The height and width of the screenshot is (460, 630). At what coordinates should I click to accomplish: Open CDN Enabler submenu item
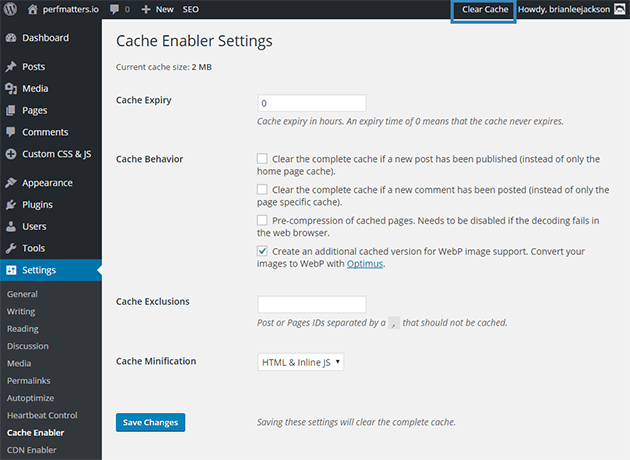31,450
